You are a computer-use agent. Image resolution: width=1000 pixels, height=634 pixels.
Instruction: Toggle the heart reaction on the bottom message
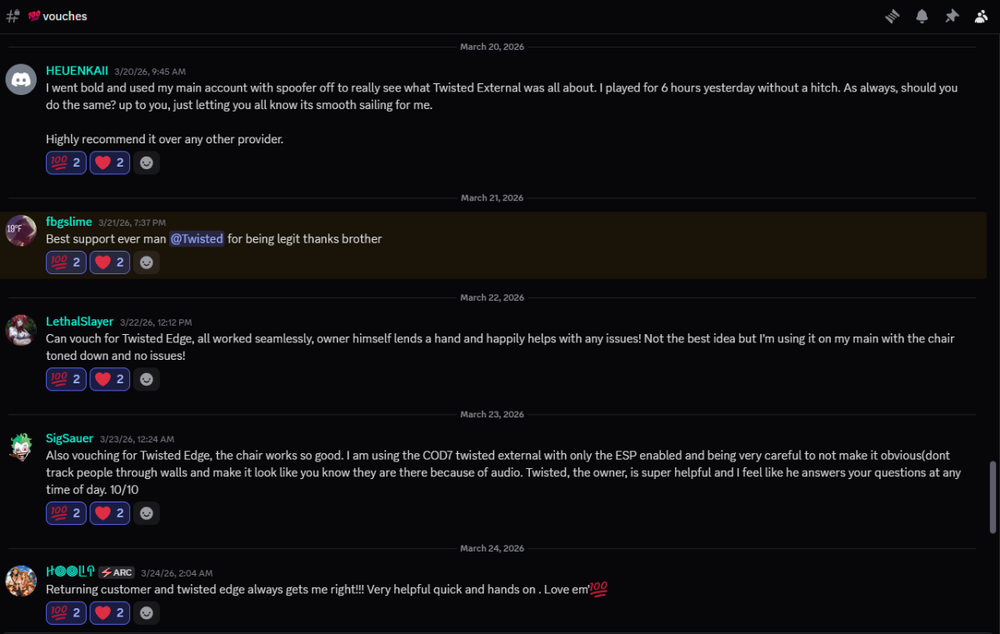[x=110, y=612]
